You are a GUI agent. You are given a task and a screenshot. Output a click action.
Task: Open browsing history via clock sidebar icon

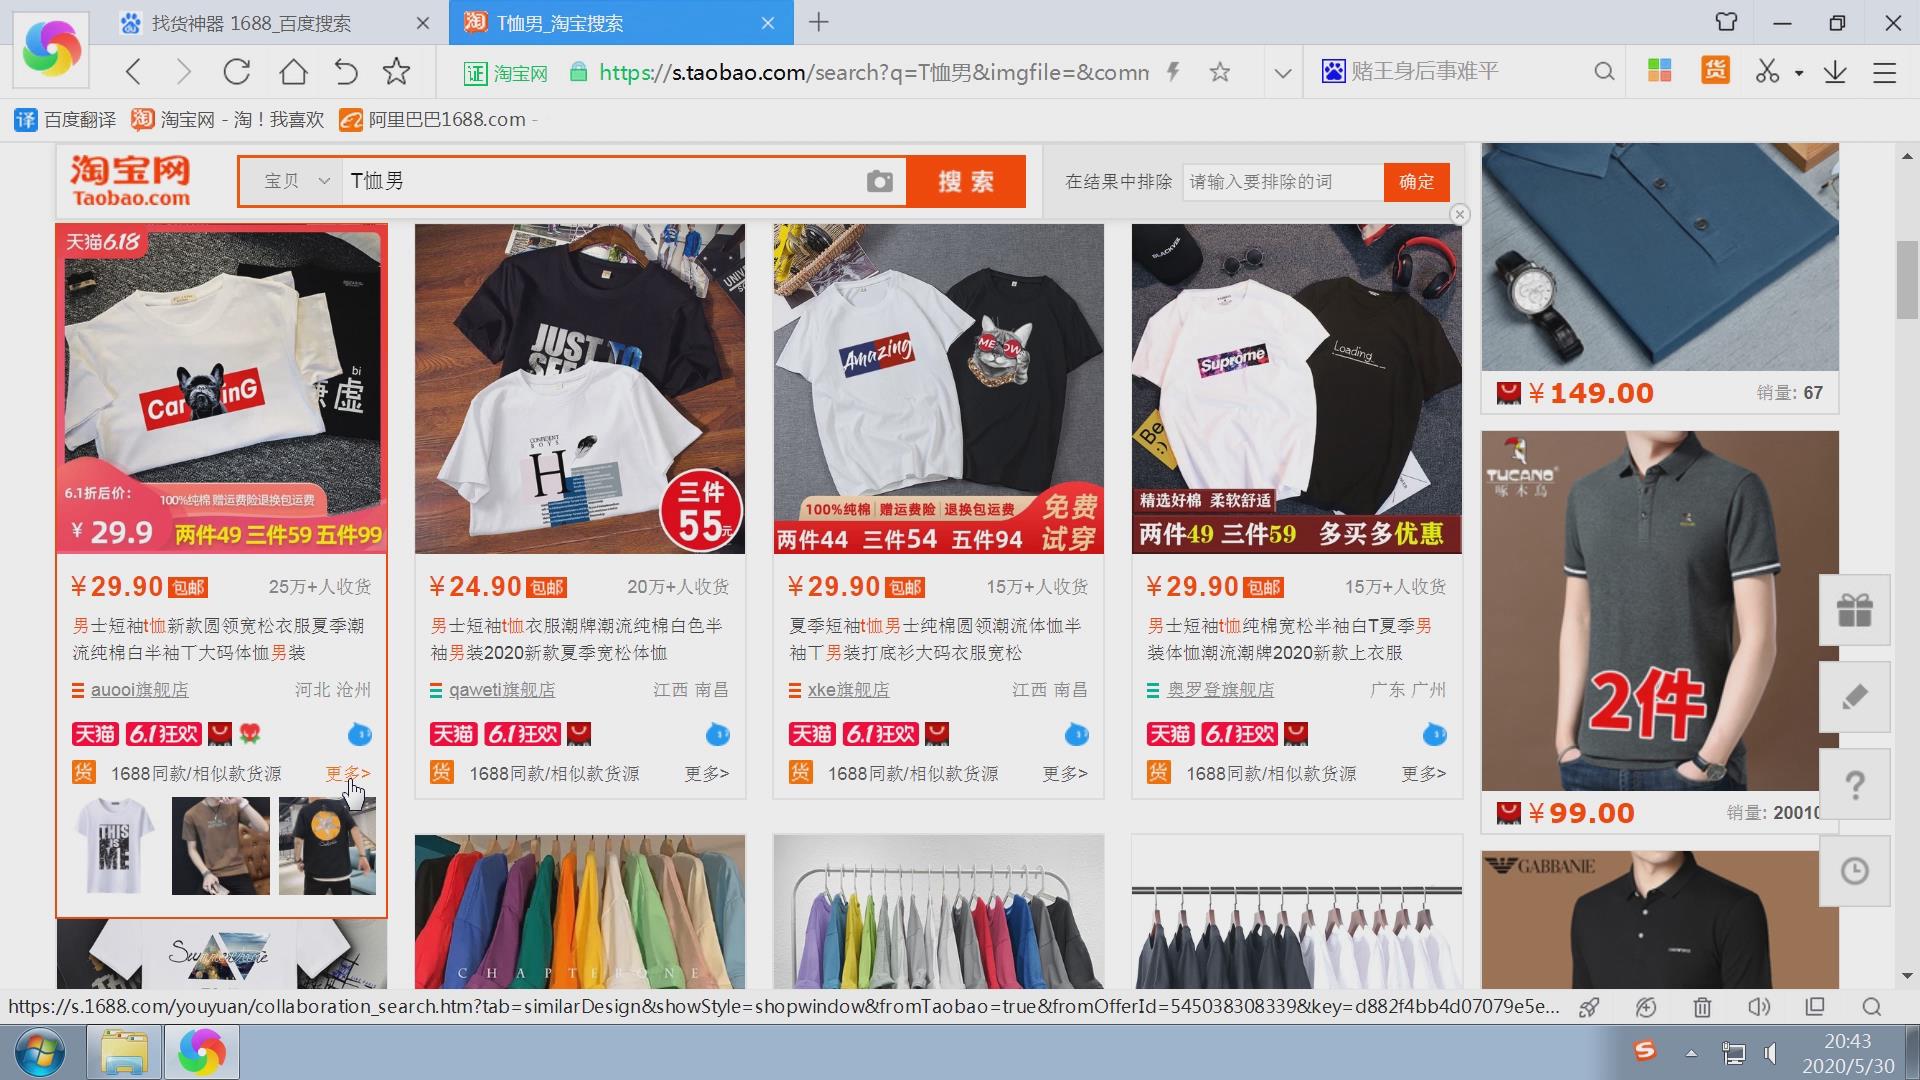(1856, 871)
